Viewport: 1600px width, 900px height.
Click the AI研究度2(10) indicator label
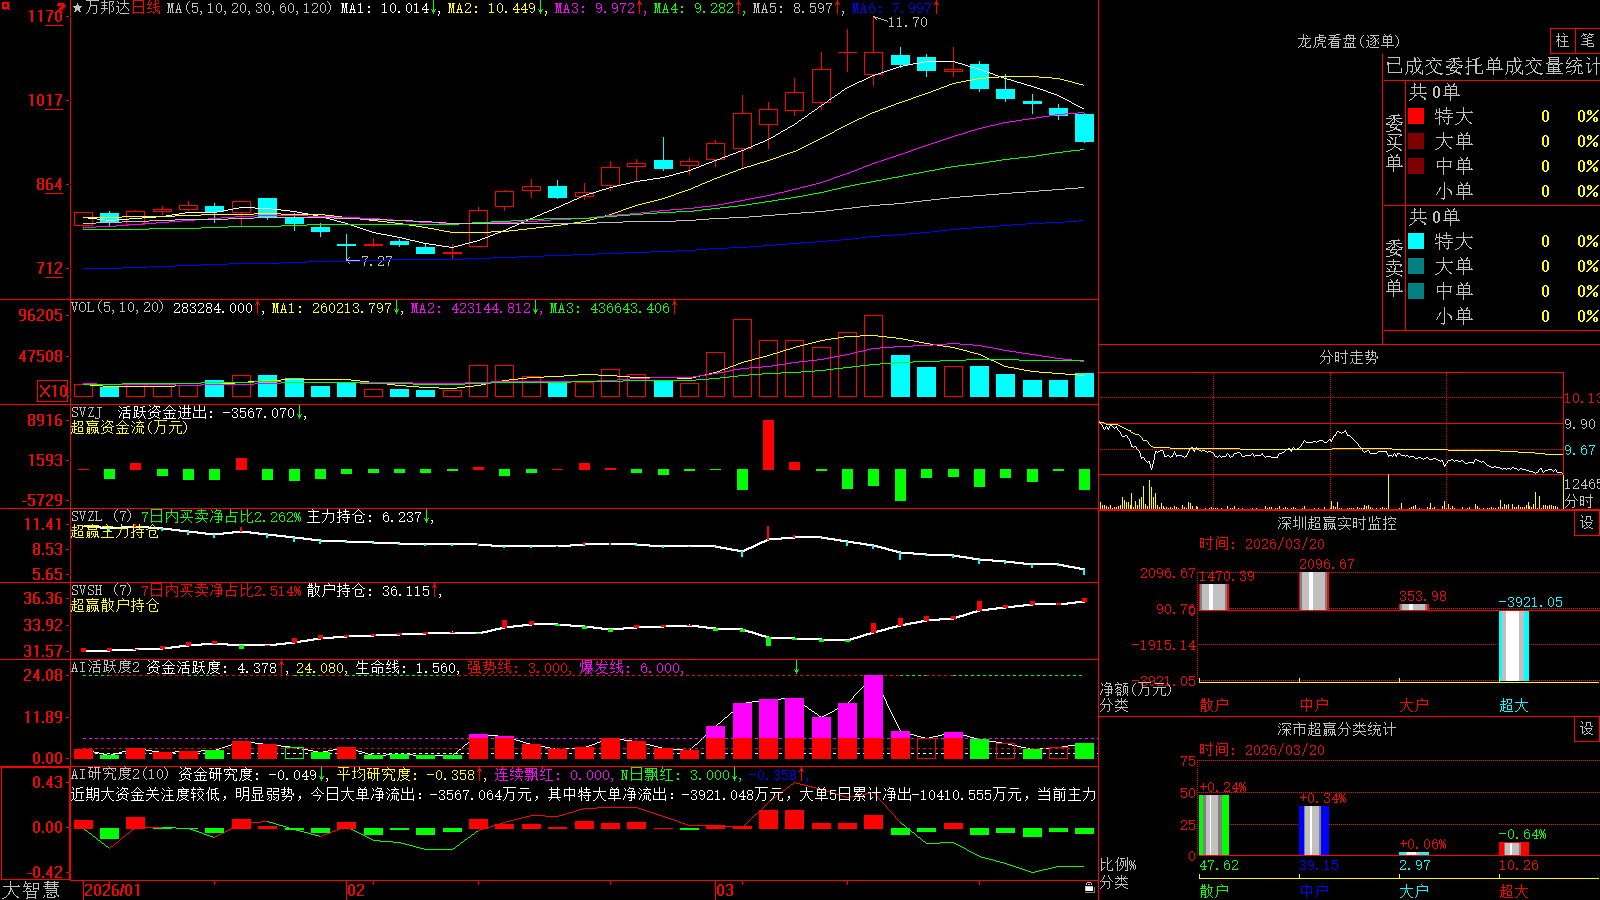pos(120,774)
